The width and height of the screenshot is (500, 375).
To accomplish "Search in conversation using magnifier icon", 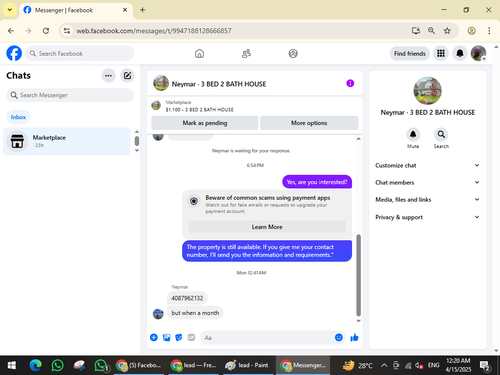I will [441, 134].
